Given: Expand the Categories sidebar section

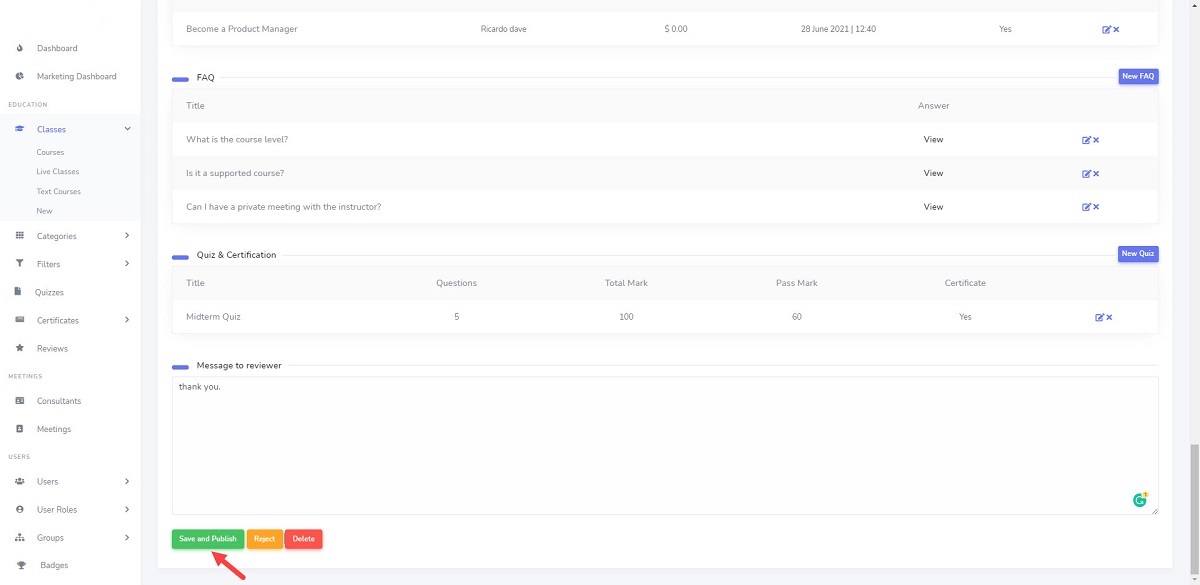Looking at the screenshot, I should click(x=127, y=236).
